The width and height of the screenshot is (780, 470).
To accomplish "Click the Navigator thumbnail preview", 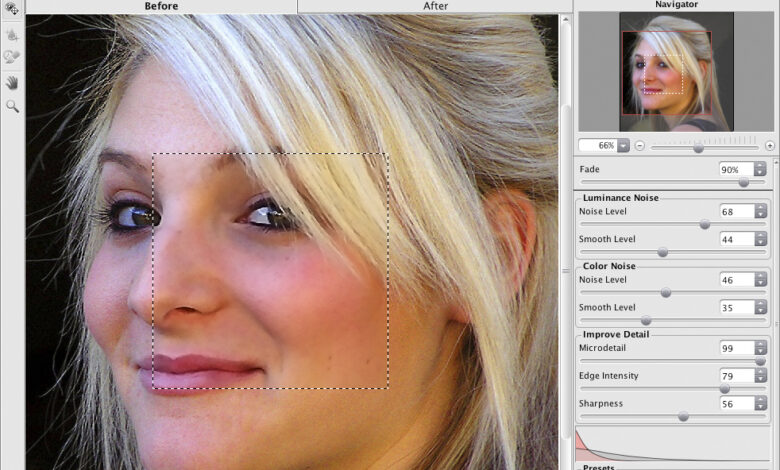I will click(666, 71).
